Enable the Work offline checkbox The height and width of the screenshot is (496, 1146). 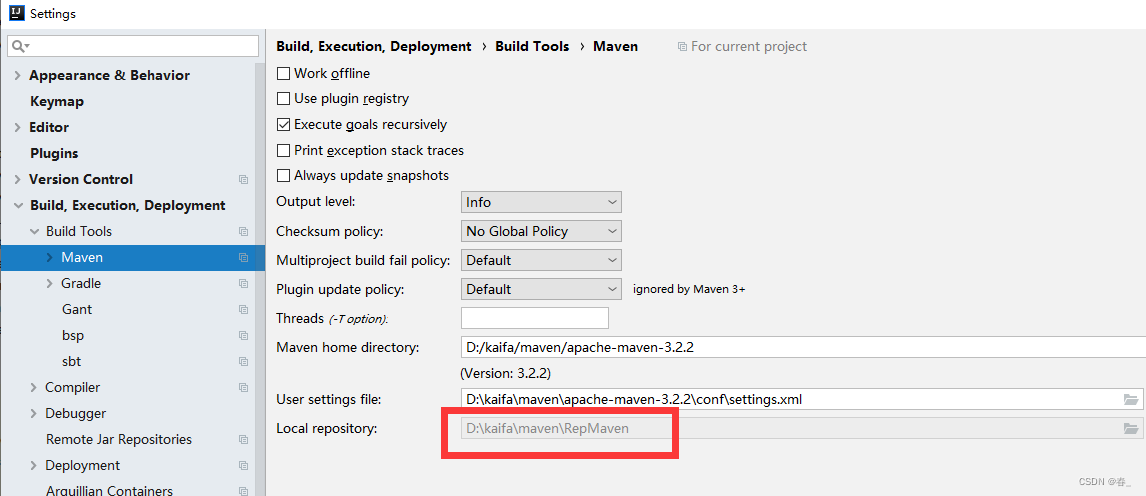[x=284, y=74]
